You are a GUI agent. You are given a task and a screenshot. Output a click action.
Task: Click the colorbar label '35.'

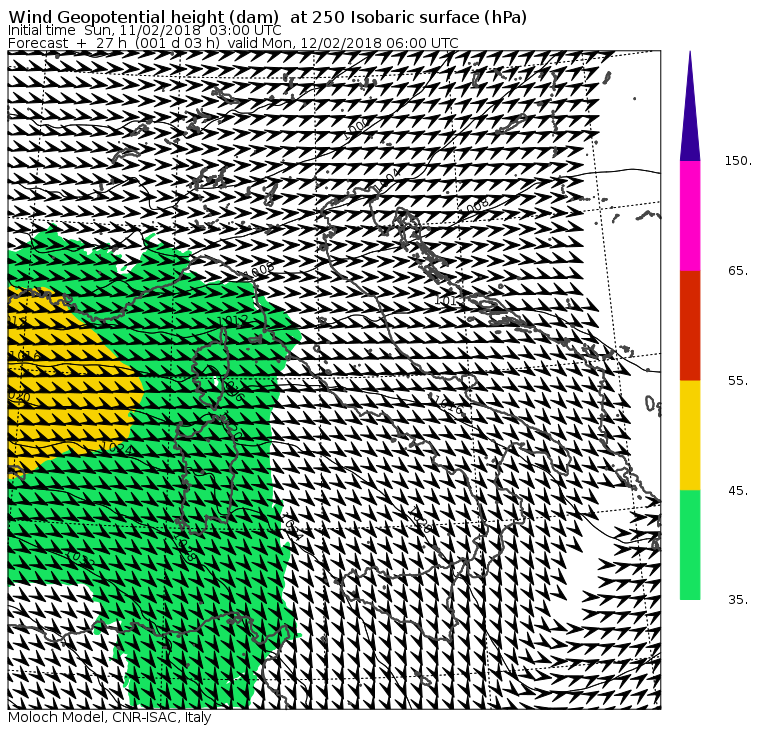click(x=738, y=600)
